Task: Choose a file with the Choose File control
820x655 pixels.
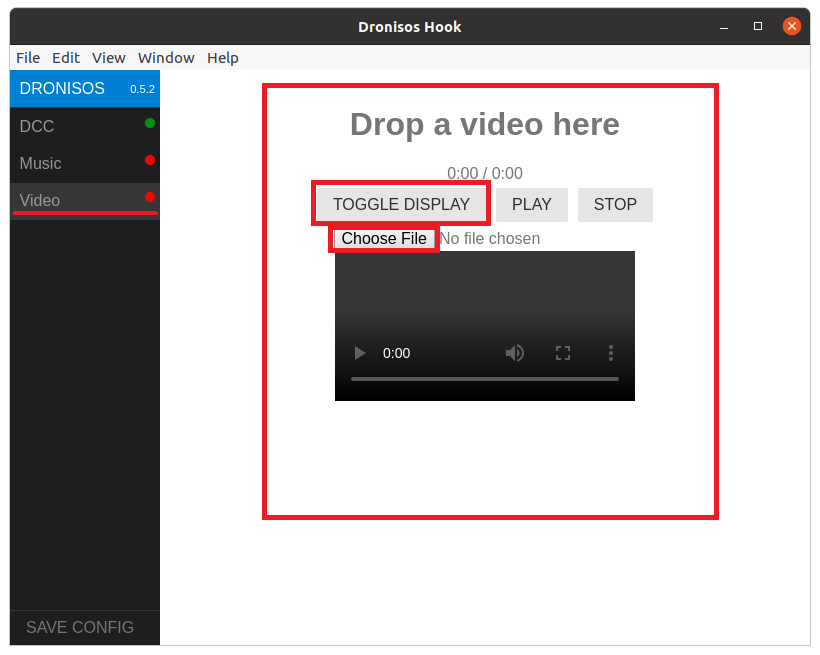Action: point(383,238)
